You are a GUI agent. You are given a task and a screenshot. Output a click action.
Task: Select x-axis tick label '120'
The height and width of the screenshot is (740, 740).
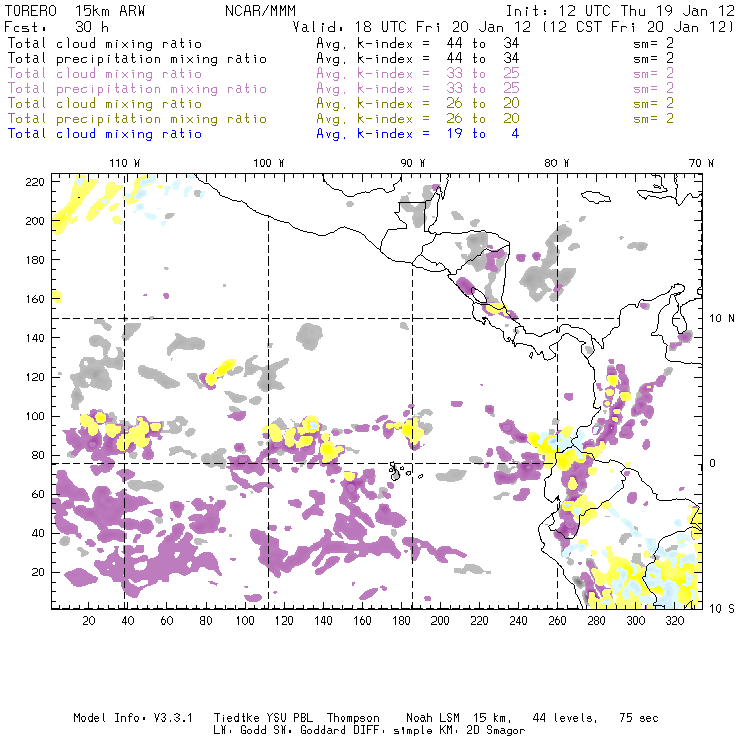pyautogui.click(x=284, y=621)
